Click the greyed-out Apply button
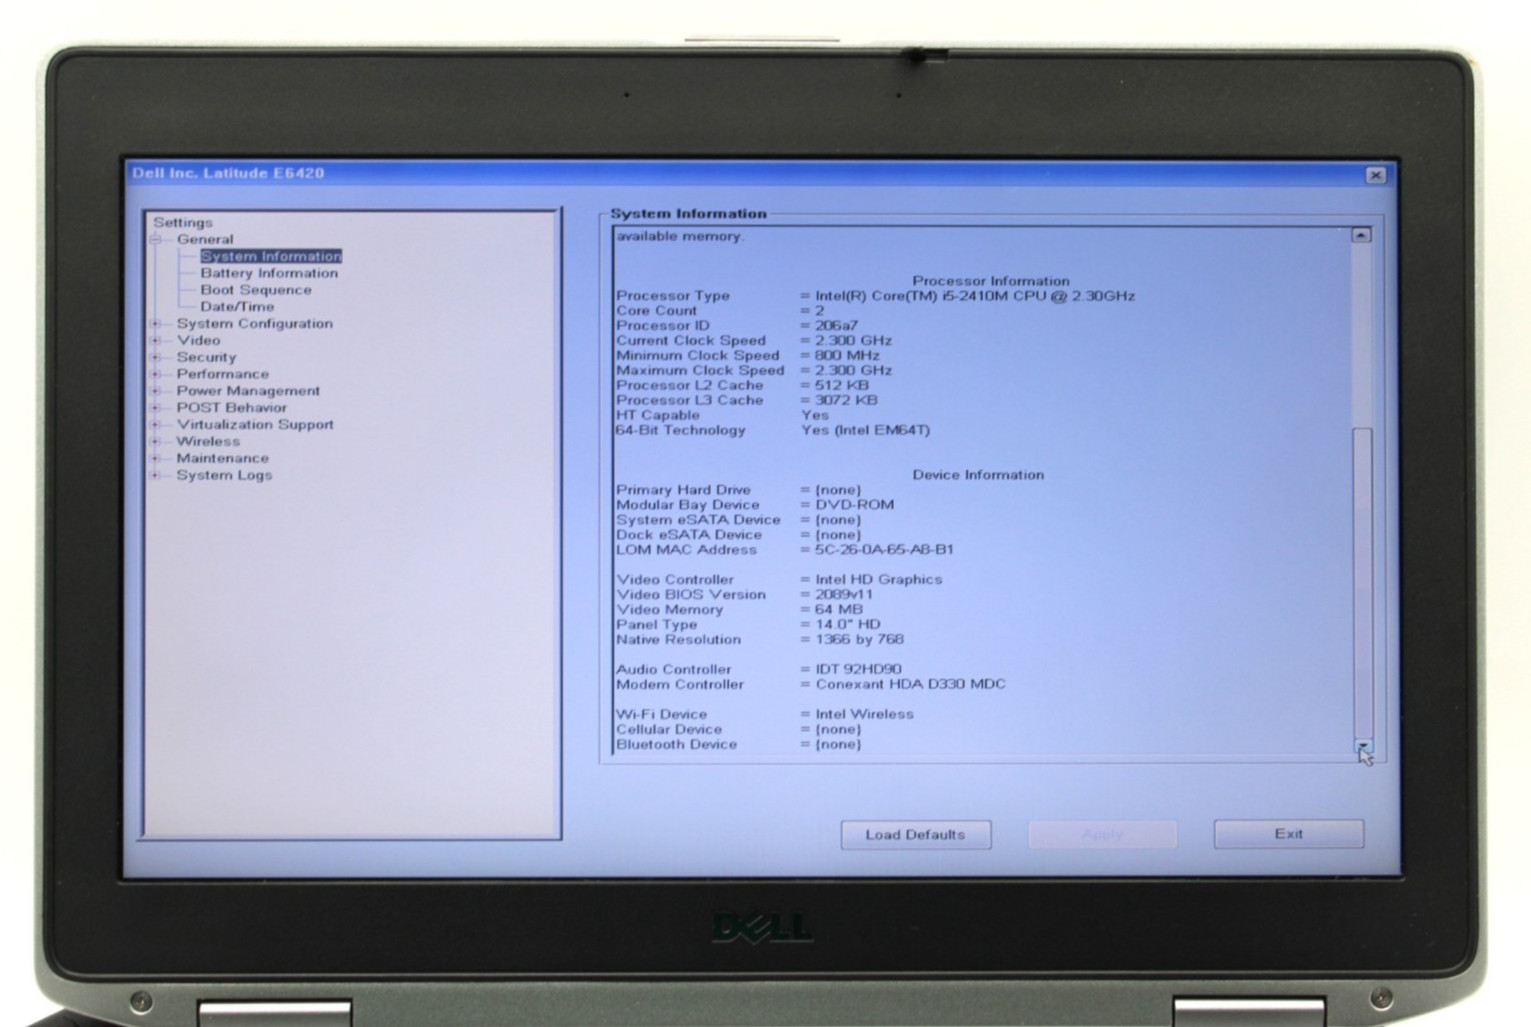This screenshot has width=1531, height=1027. click(x=1102, y=835)
